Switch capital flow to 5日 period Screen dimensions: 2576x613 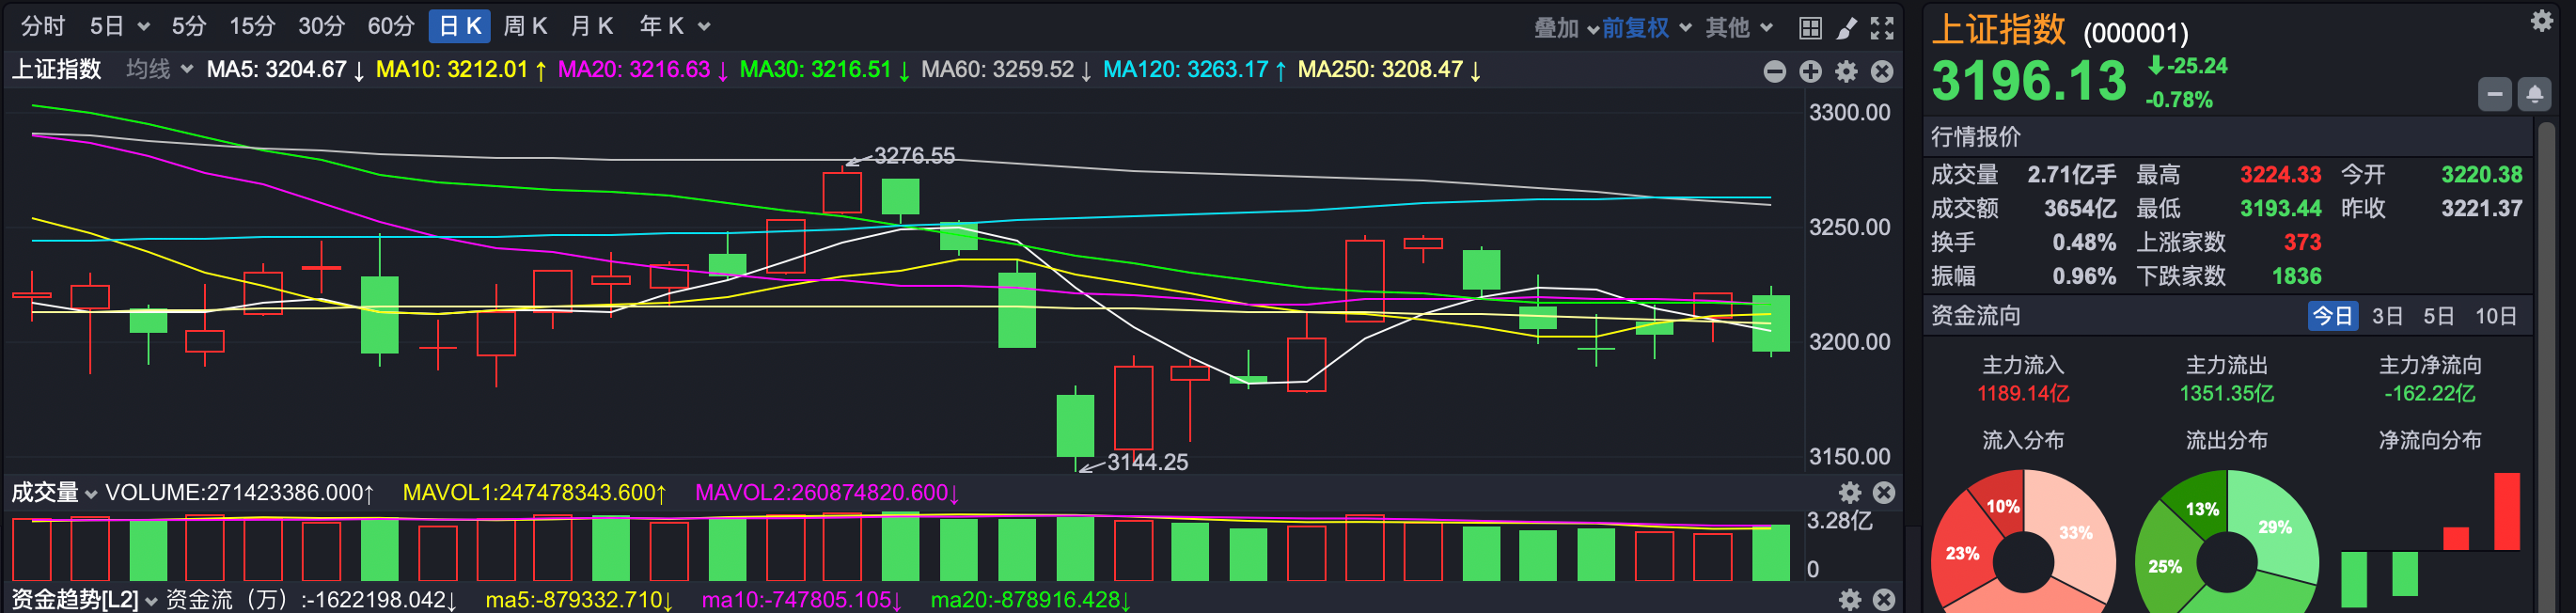pos(2438,316)
